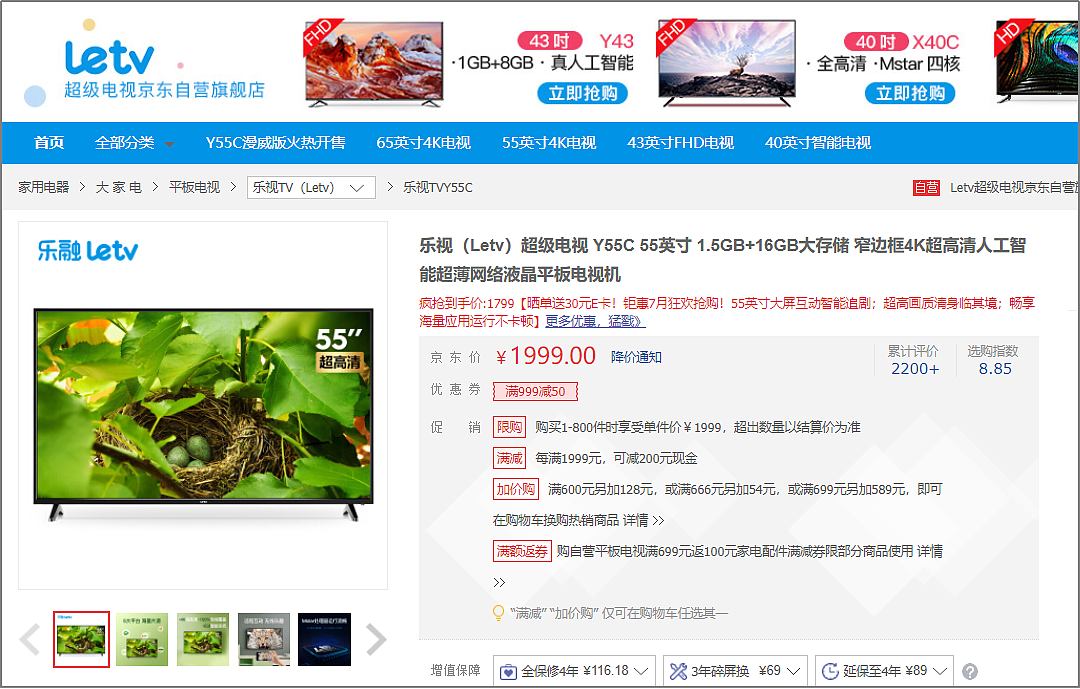The width and height of the screenshot is (1080, 689).
Task: Click 家用电器 breadcrumb
Action: click(43, 187)
